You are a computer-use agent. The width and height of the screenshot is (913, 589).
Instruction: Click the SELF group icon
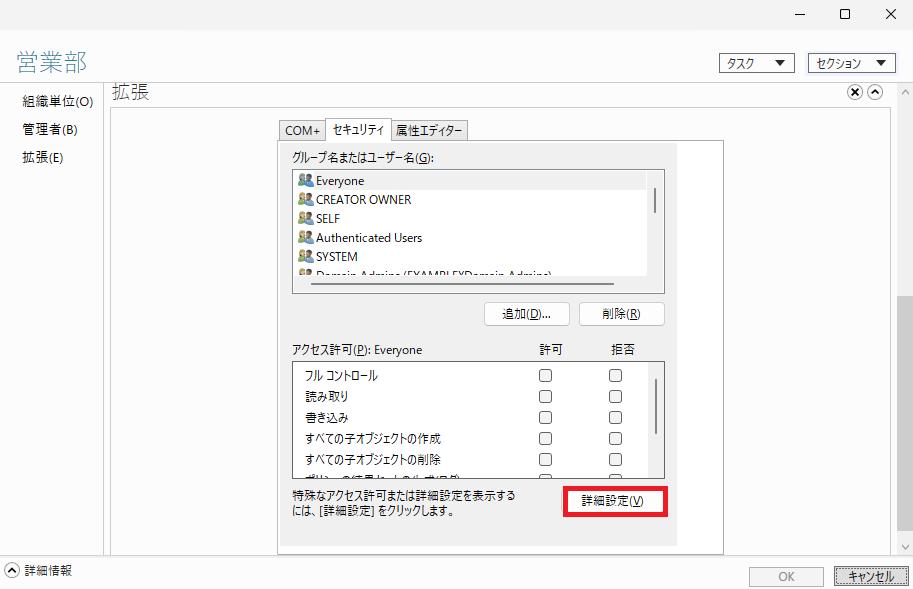(x=306, y=218)
